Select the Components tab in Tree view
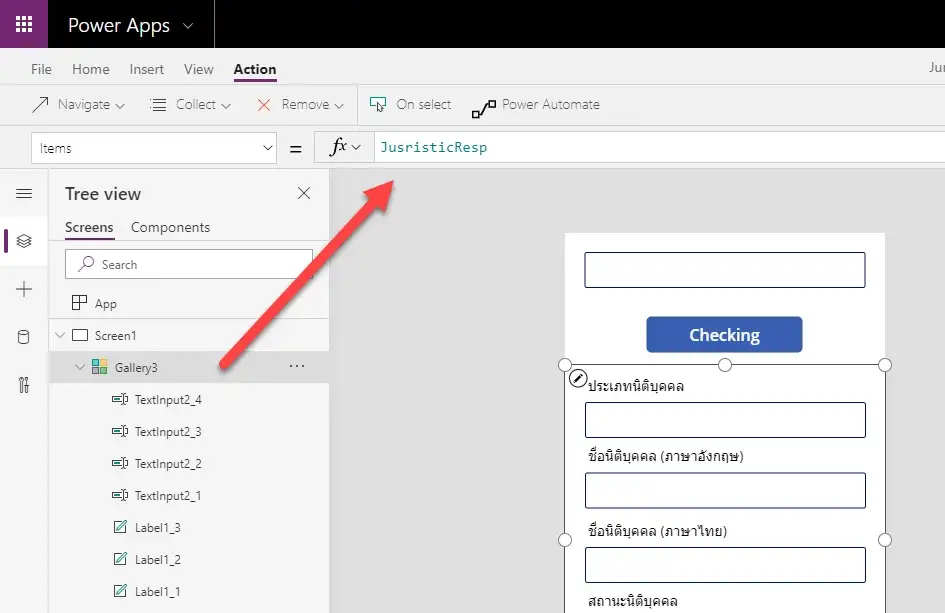The width and height of the screenshot is (945, 613). click(x=171, y=227)
